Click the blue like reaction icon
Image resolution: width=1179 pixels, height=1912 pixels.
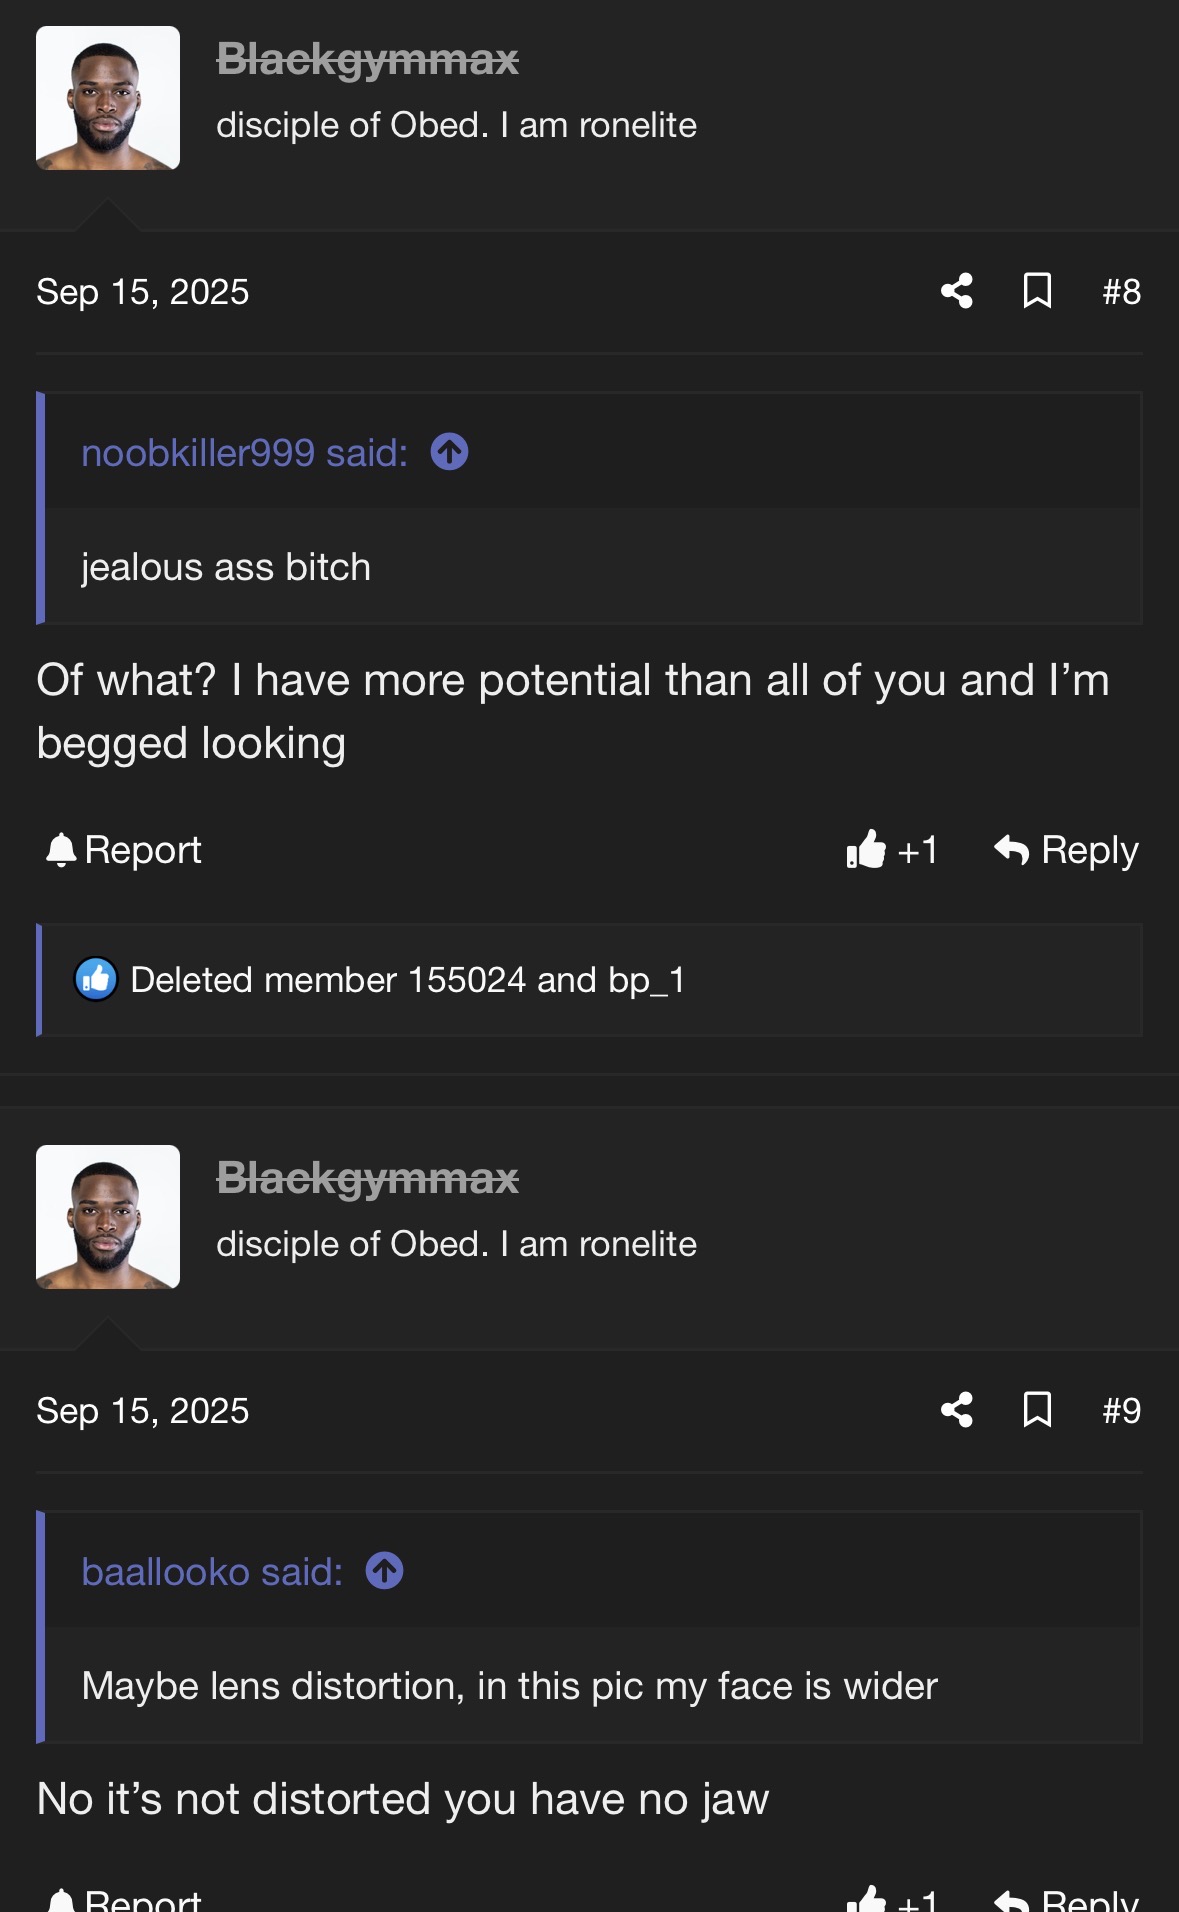click(x=96, y=980)
